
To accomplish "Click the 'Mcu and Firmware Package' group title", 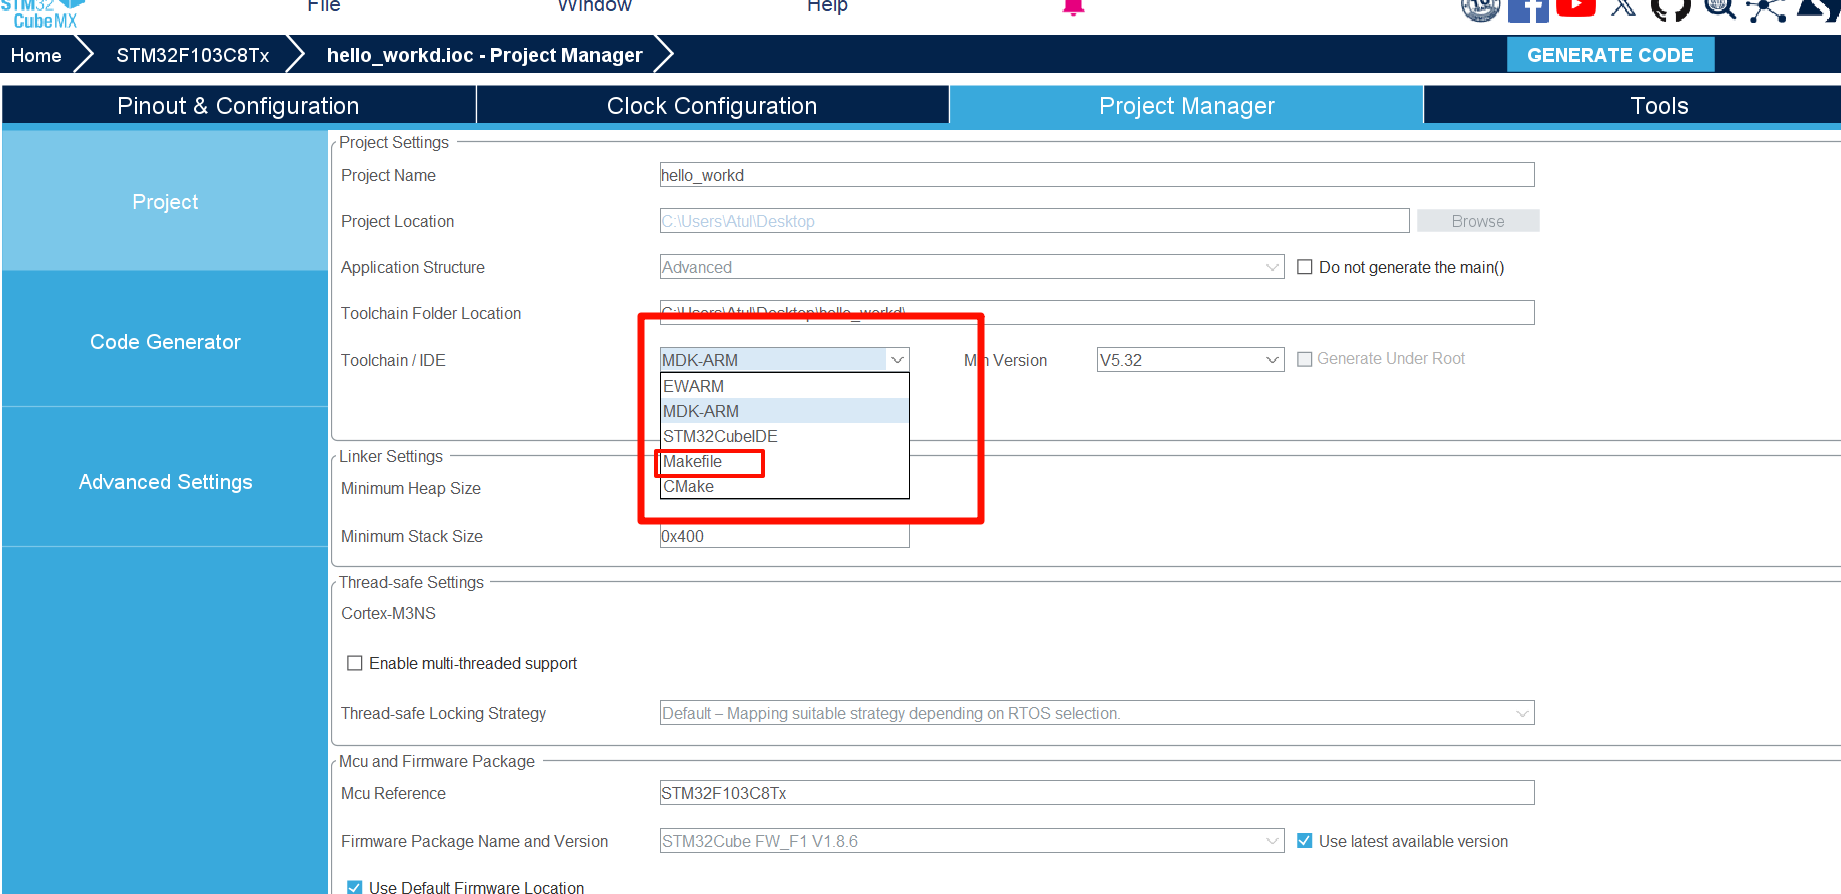I will click(437, 761).
